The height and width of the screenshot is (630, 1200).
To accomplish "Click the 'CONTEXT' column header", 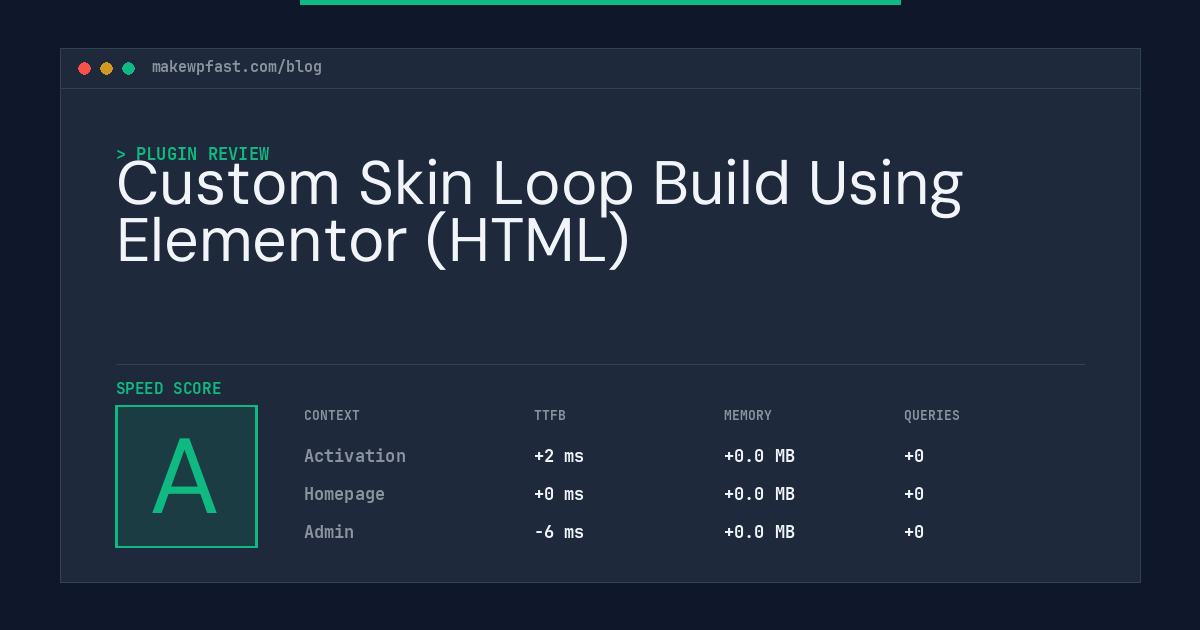I will [x=332, y=415].
